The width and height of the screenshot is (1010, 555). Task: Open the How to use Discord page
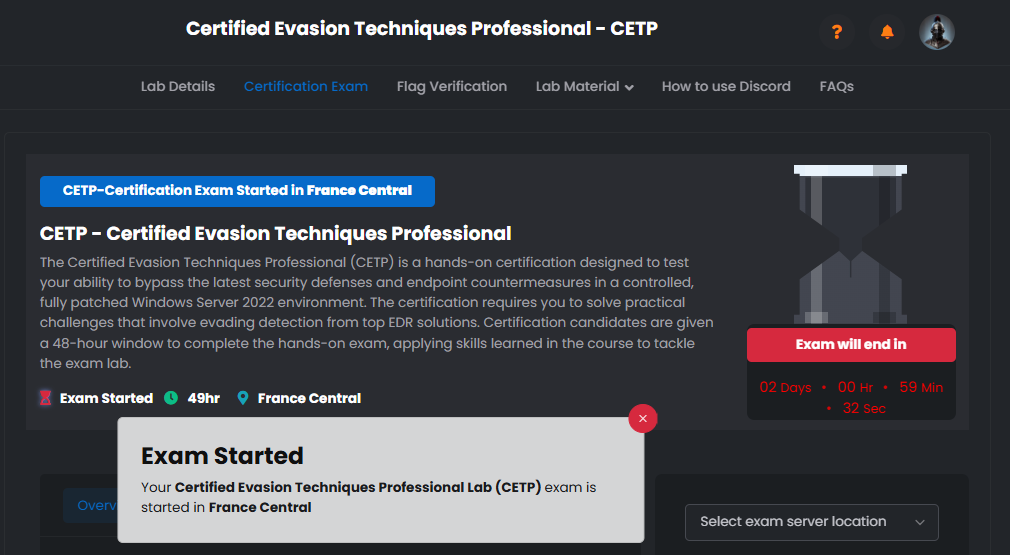[726, 87]
